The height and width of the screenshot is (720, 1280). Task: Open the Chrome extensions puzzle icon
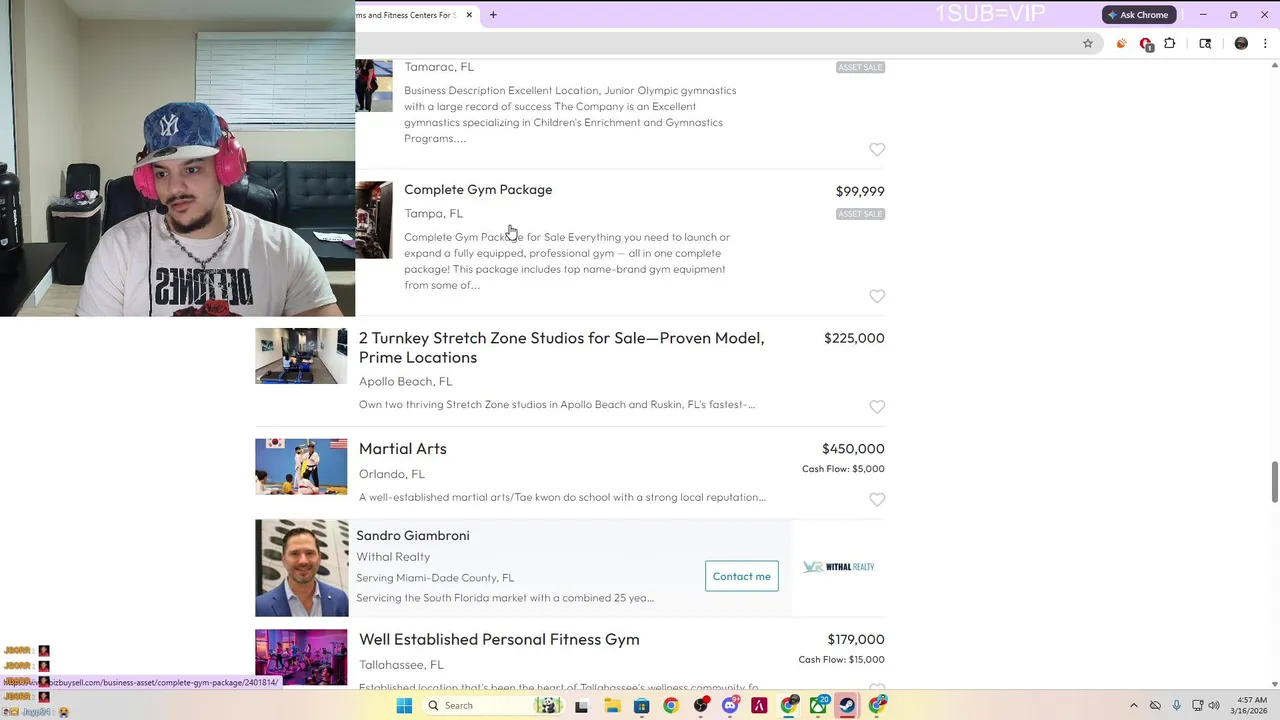[1170, 43]
